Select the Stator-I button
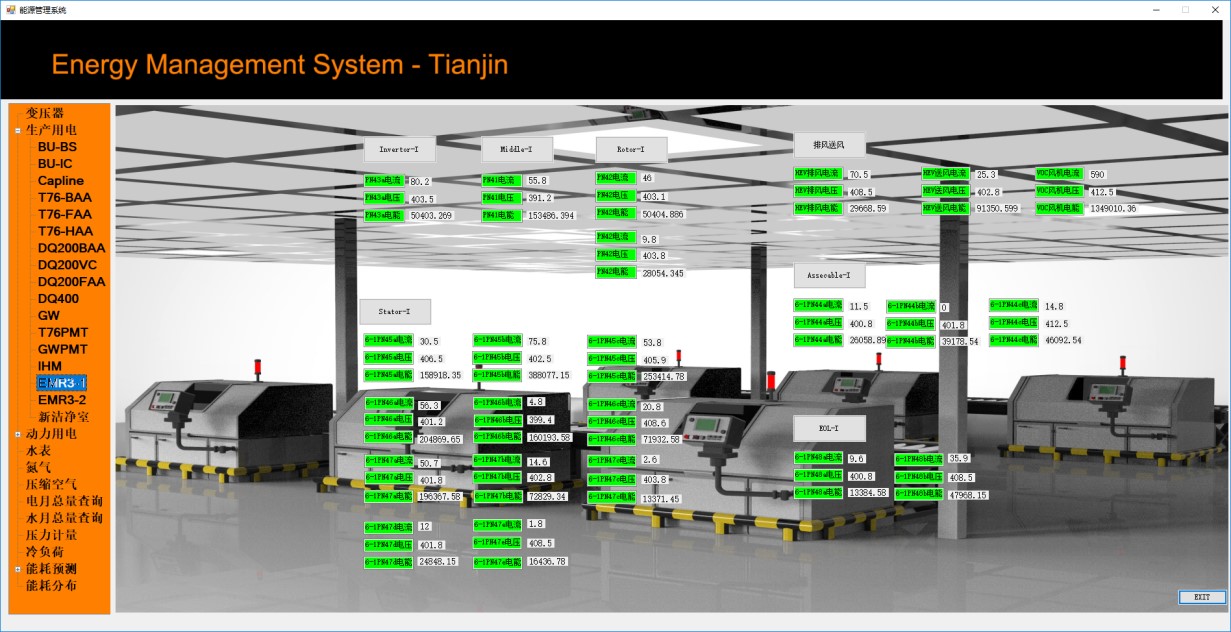 coord(395,311)
